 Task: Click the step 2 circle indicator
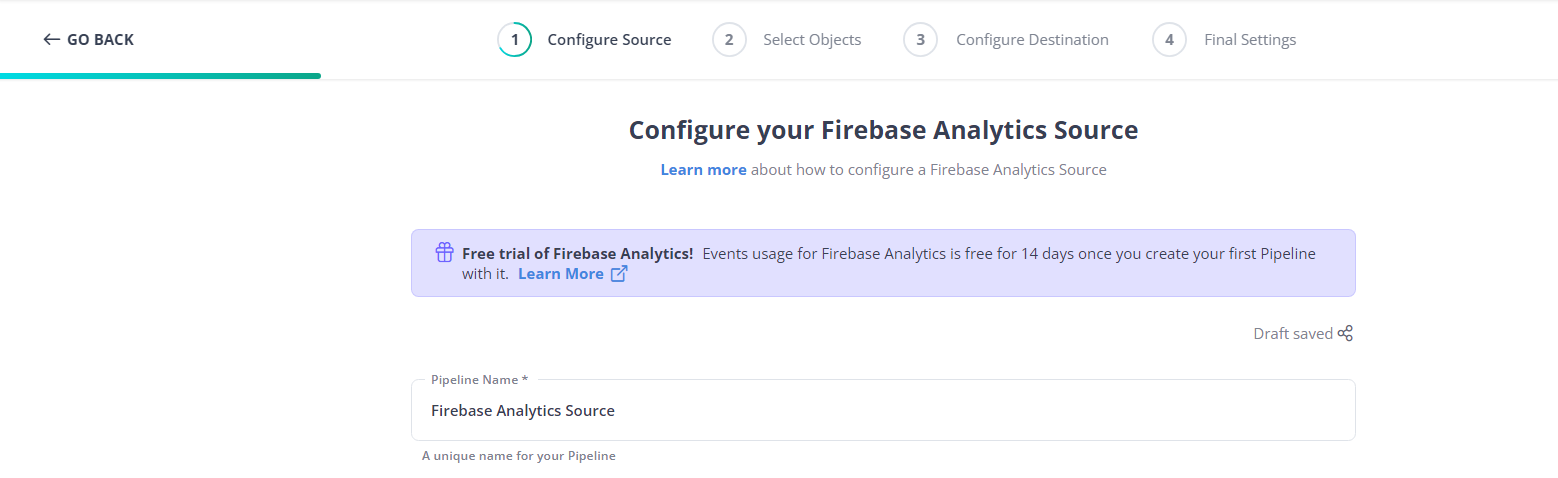click(x=729, y=40)
